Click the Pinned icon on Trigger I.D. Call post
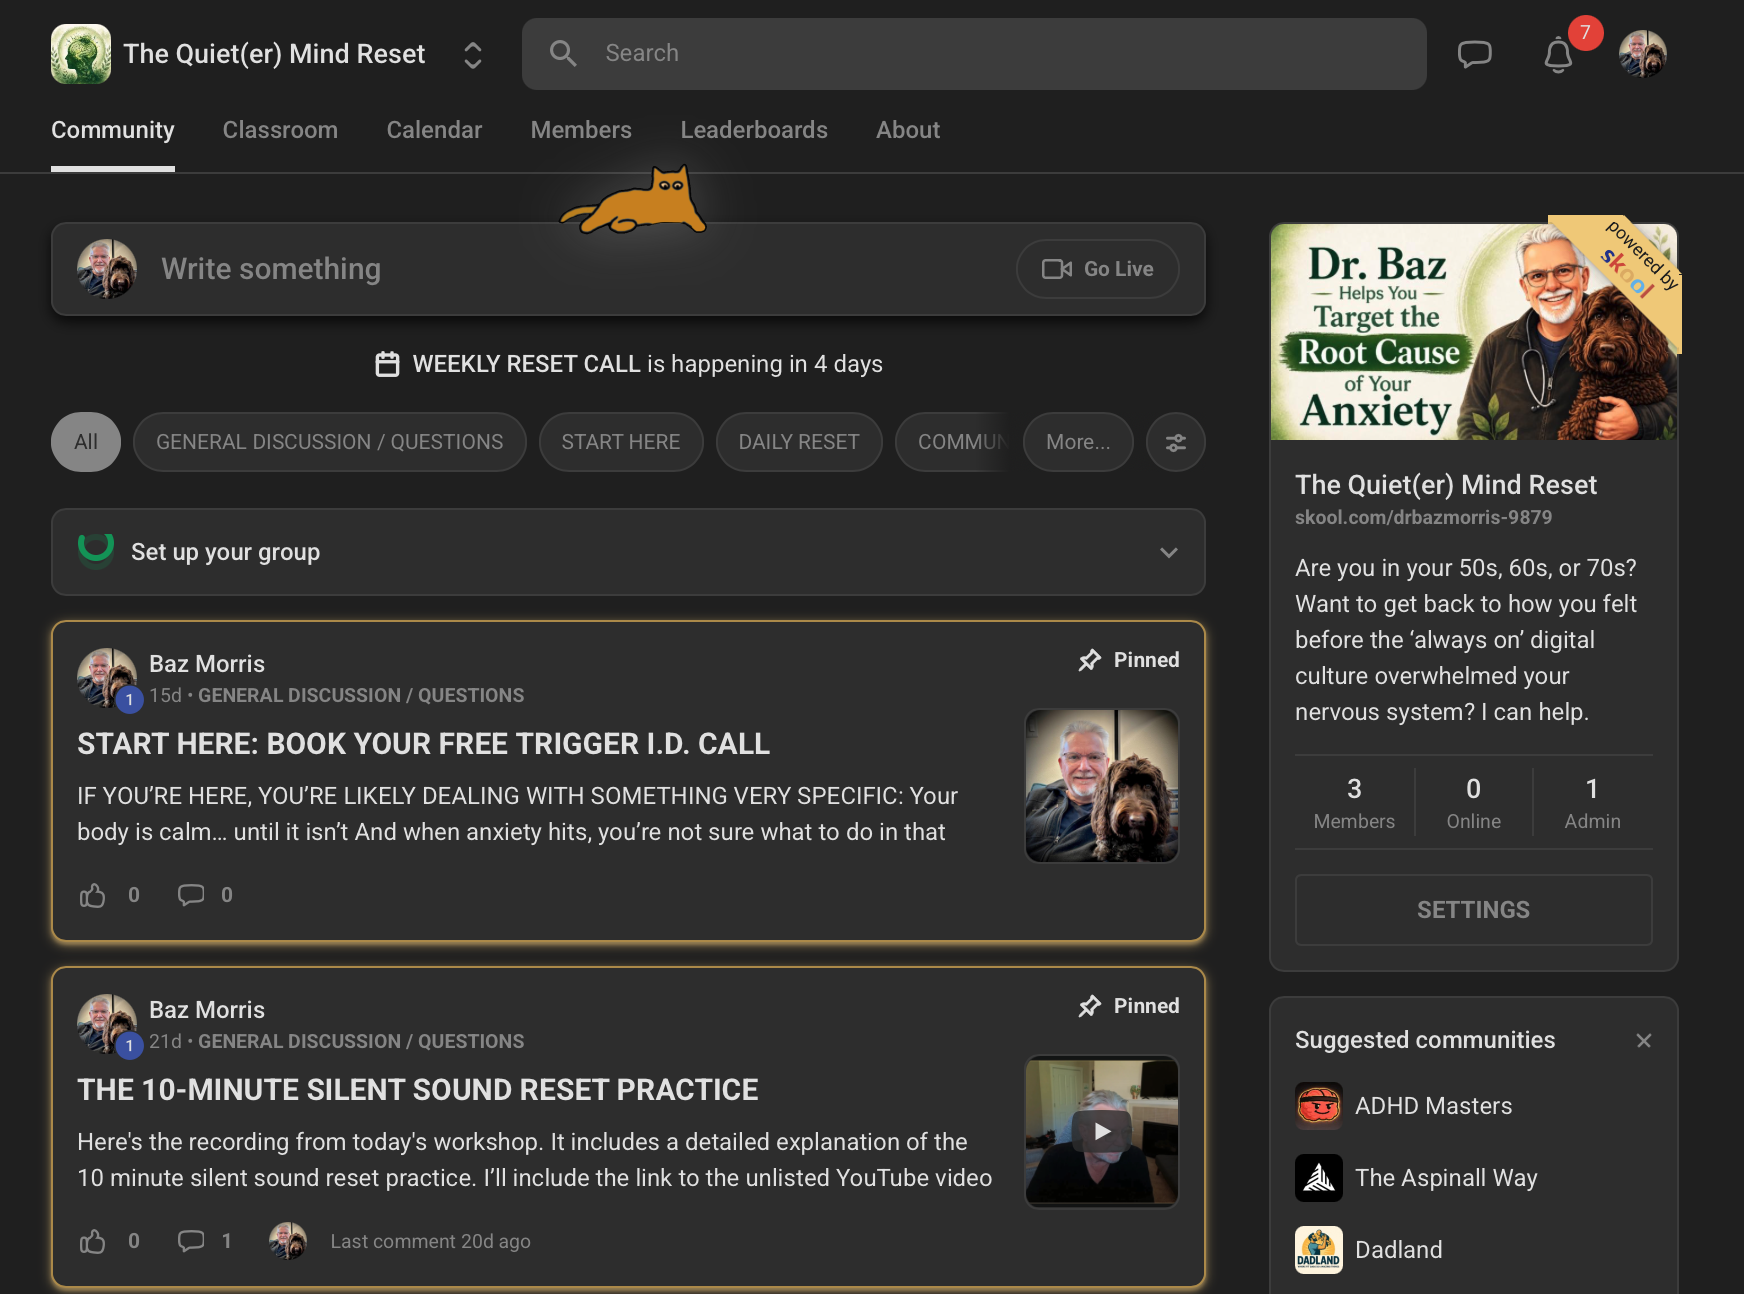Viewport: 1744px width, 1294px height. pyautogui.click(x=1090, y=660)
